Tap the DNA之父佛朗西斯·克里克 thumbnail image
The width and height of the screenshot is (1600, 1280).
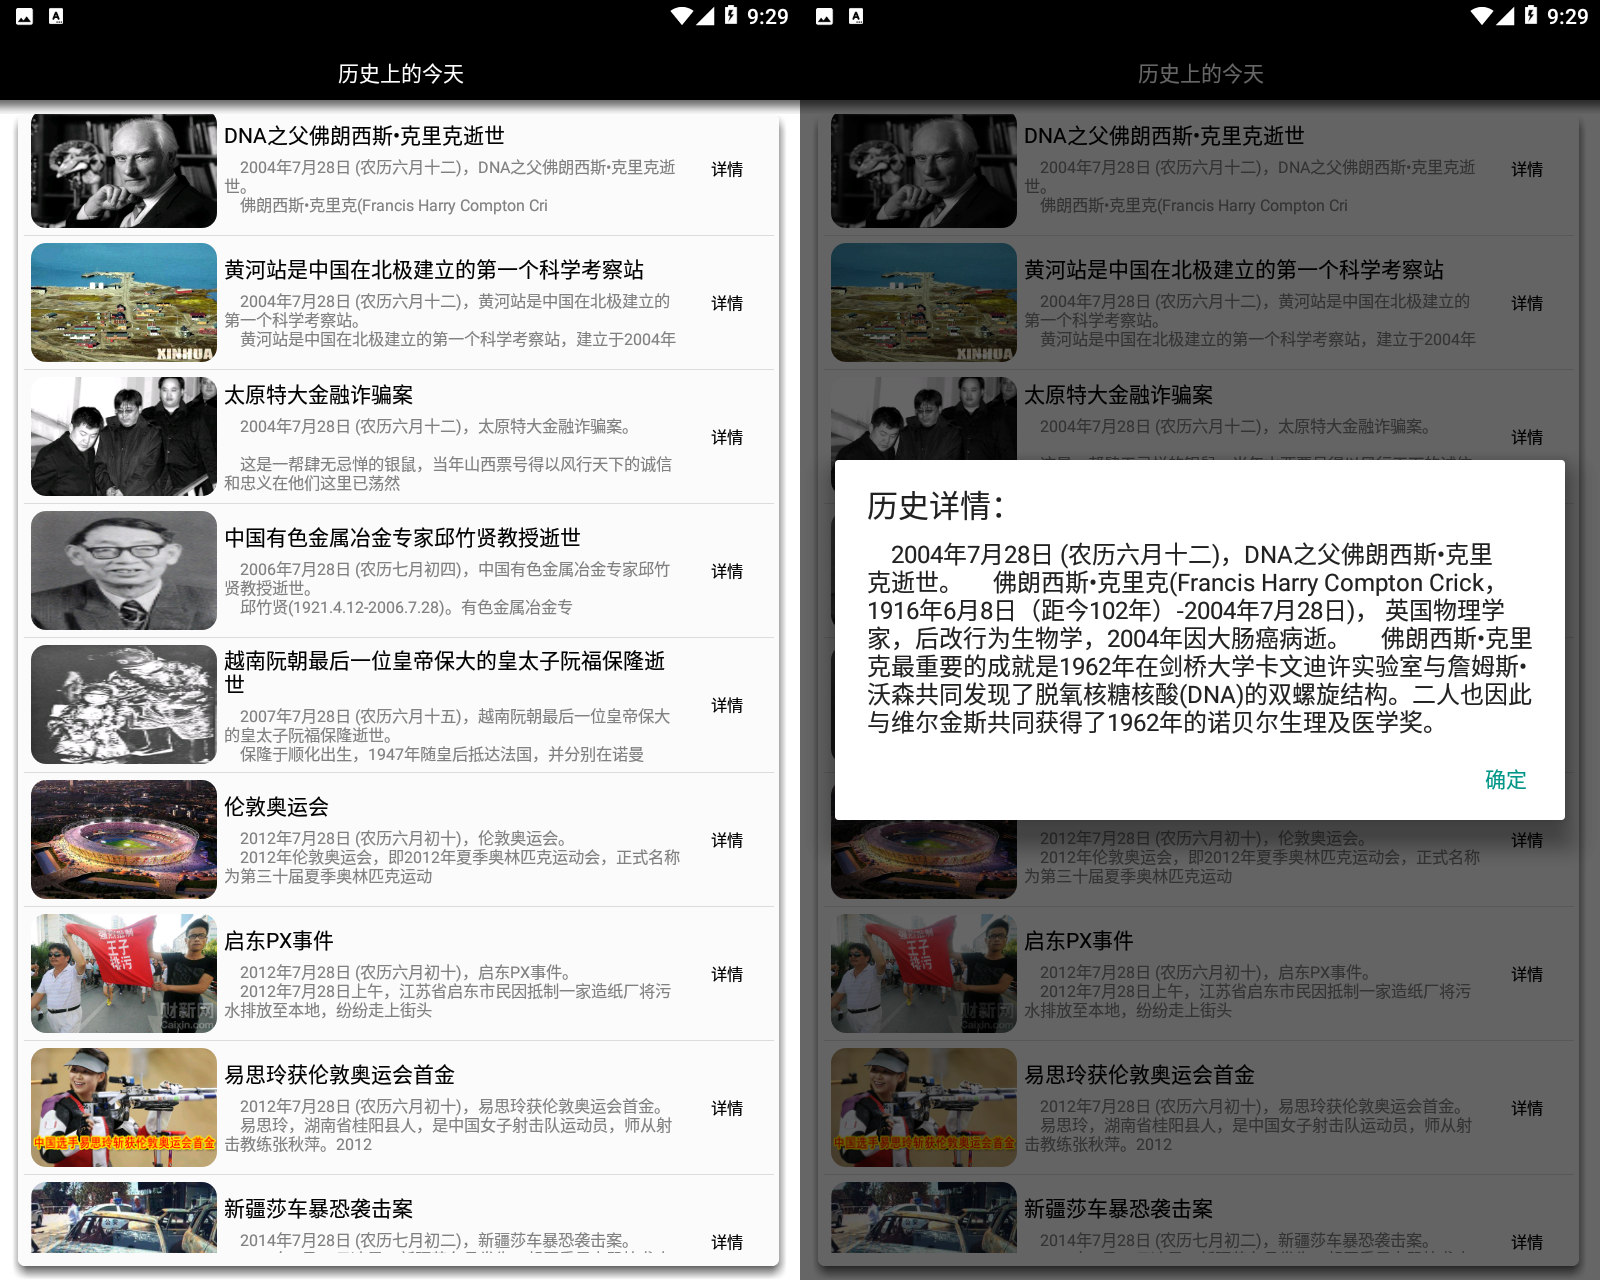[122, 170]
